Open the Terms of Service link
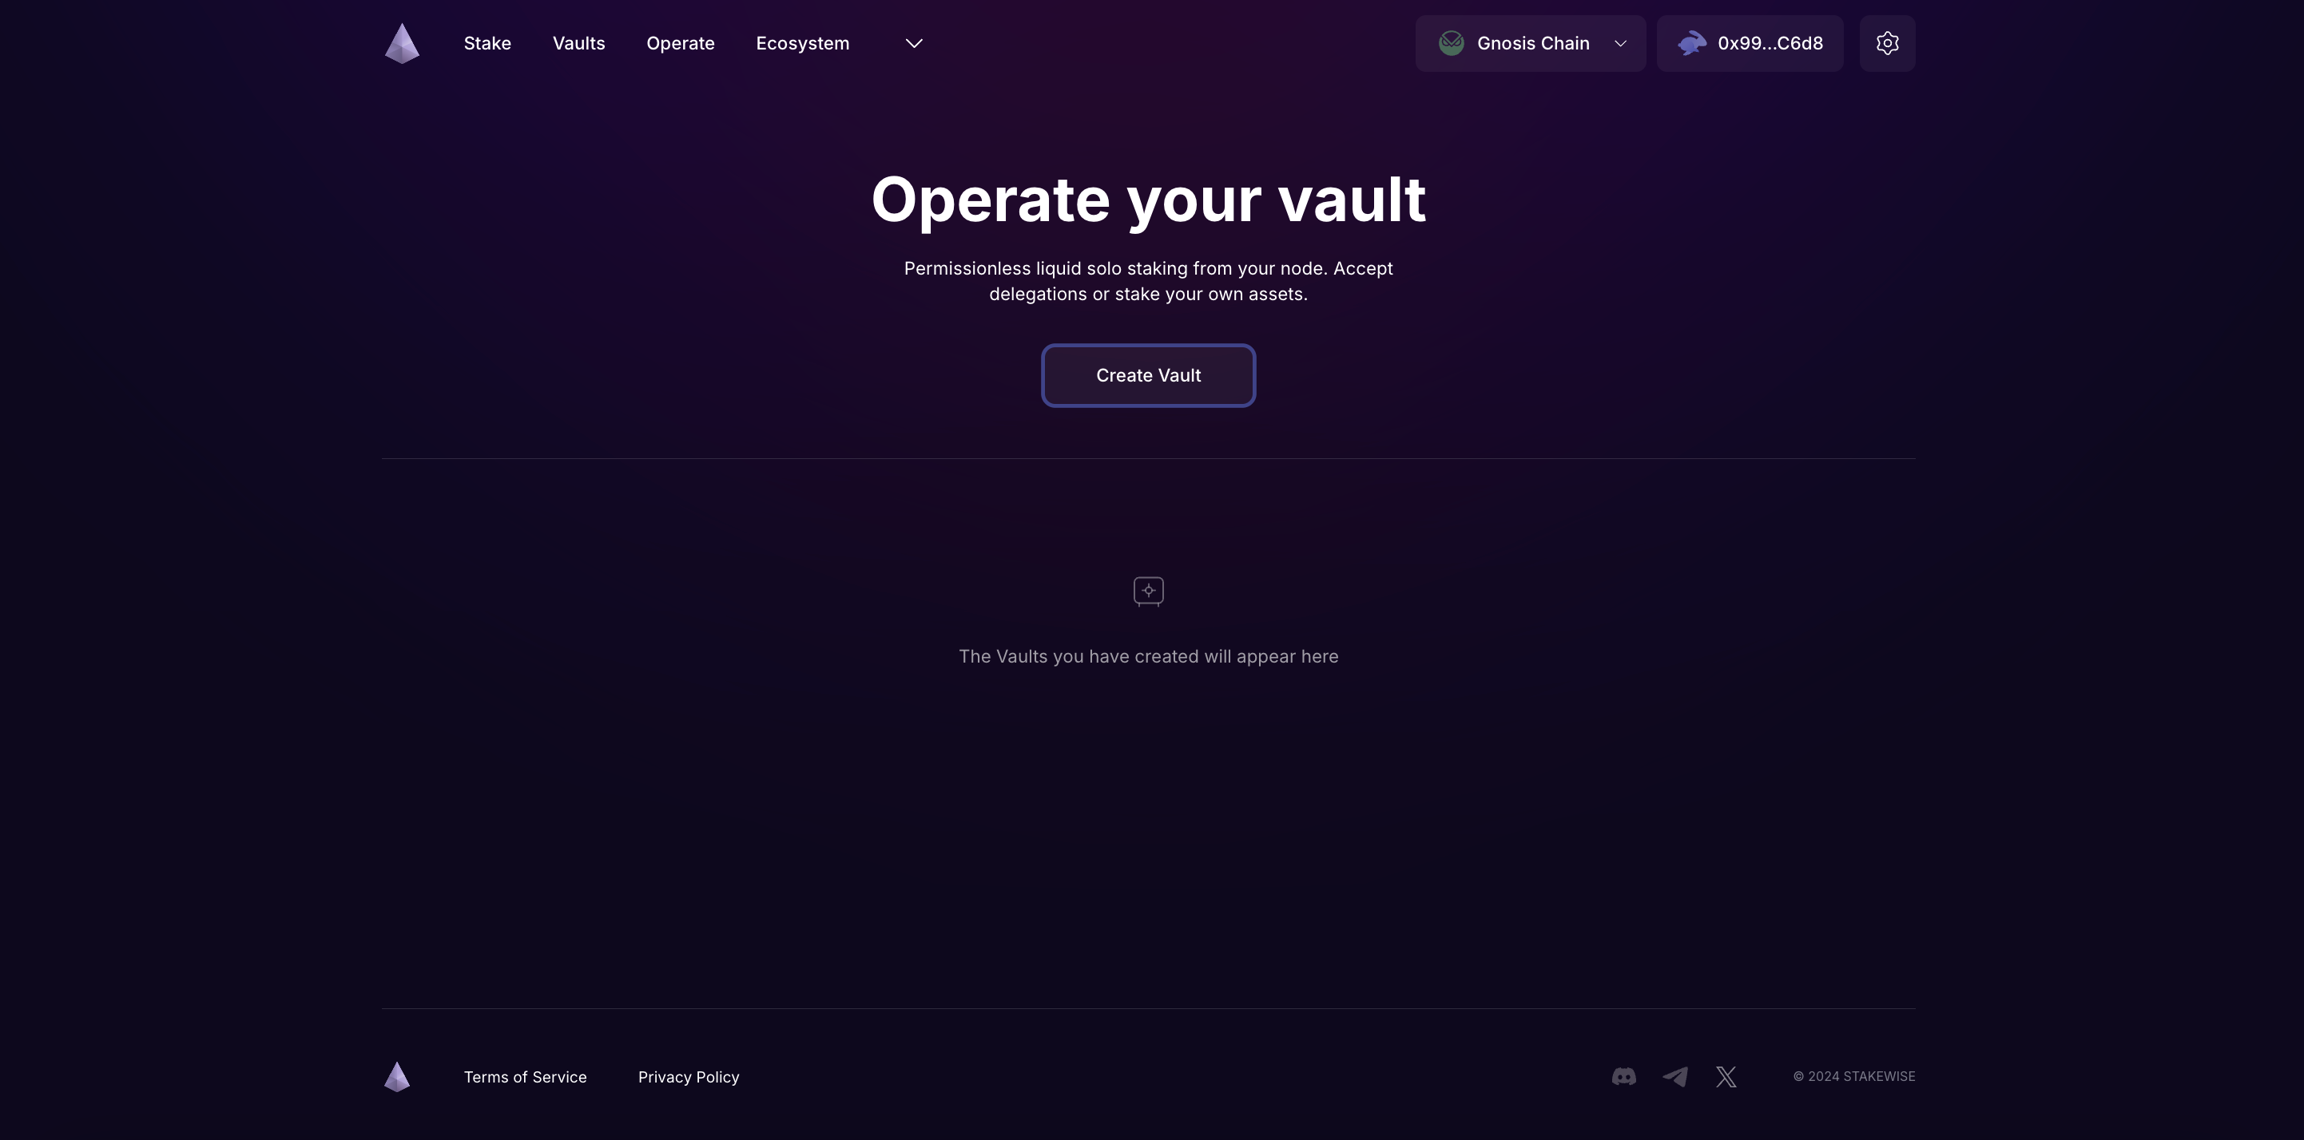Image resolution: width=2304 pixels, height=1140 pixels. (525, 1076)
